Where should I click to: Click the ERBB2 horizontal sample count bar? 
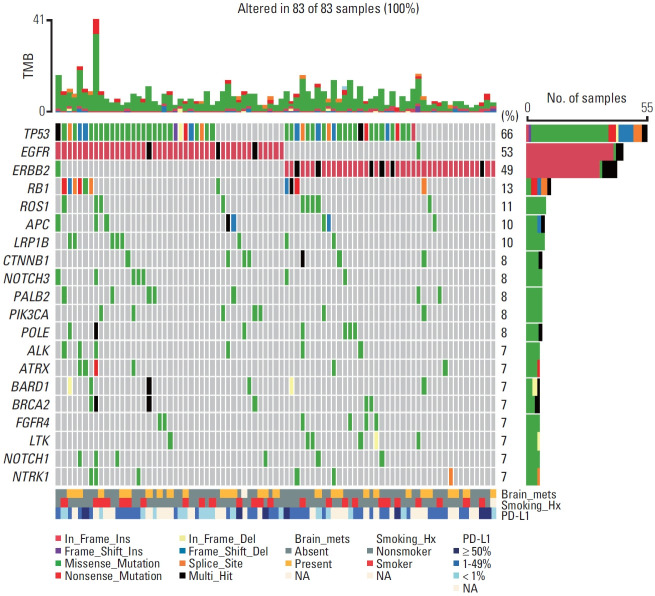click(571, 170)
